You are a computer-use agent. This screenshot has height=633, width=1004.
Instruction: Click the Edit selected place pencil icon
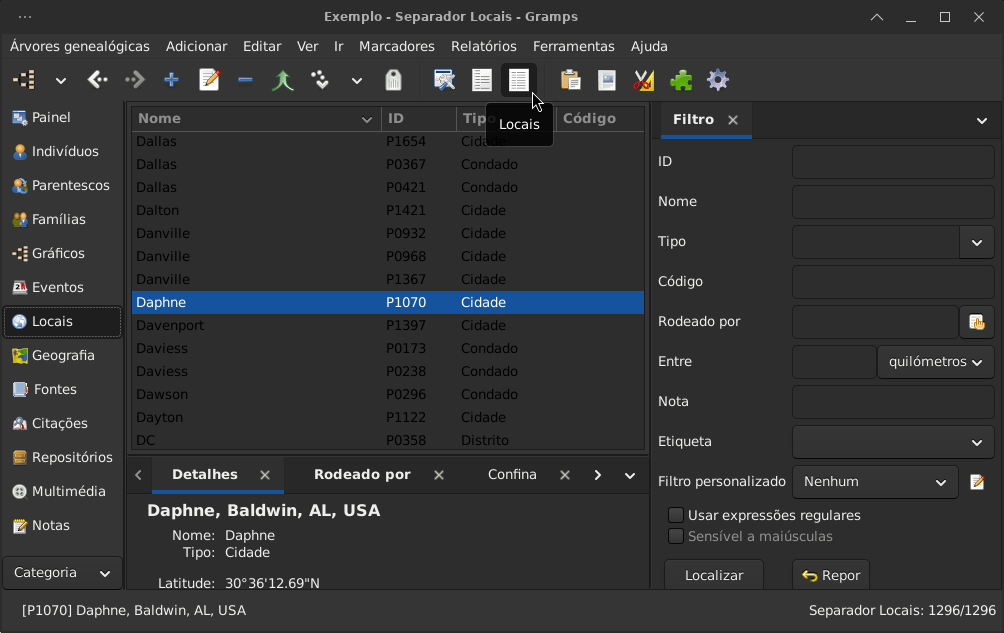[209, 80]
